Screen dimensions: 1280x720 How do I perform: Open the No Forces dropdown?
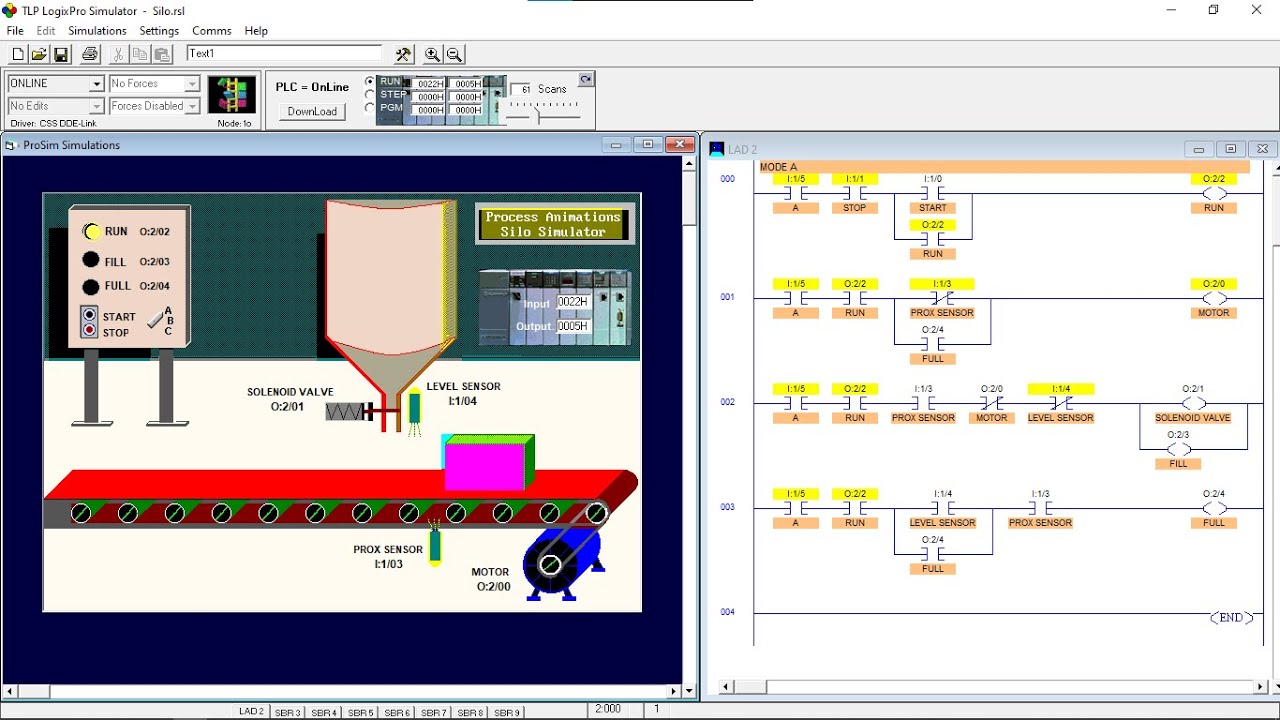[192, 84]
